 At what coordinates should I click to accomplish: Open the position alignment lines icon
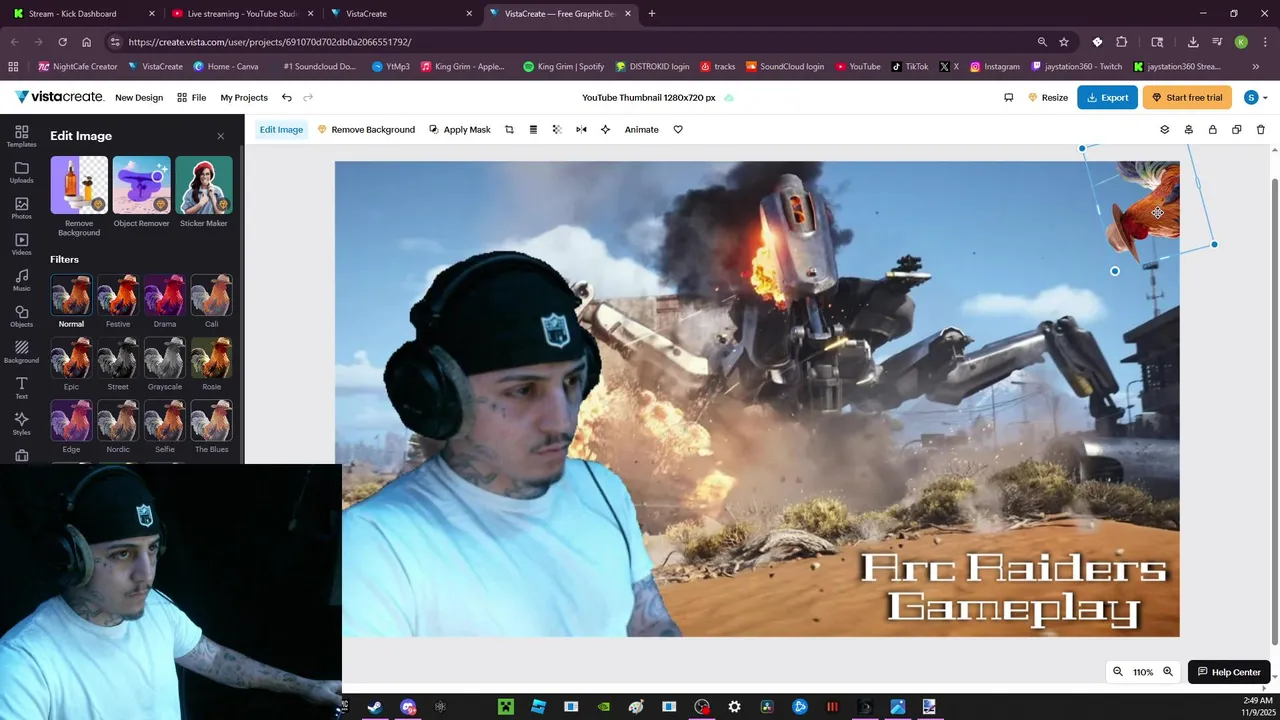point(533,129)
